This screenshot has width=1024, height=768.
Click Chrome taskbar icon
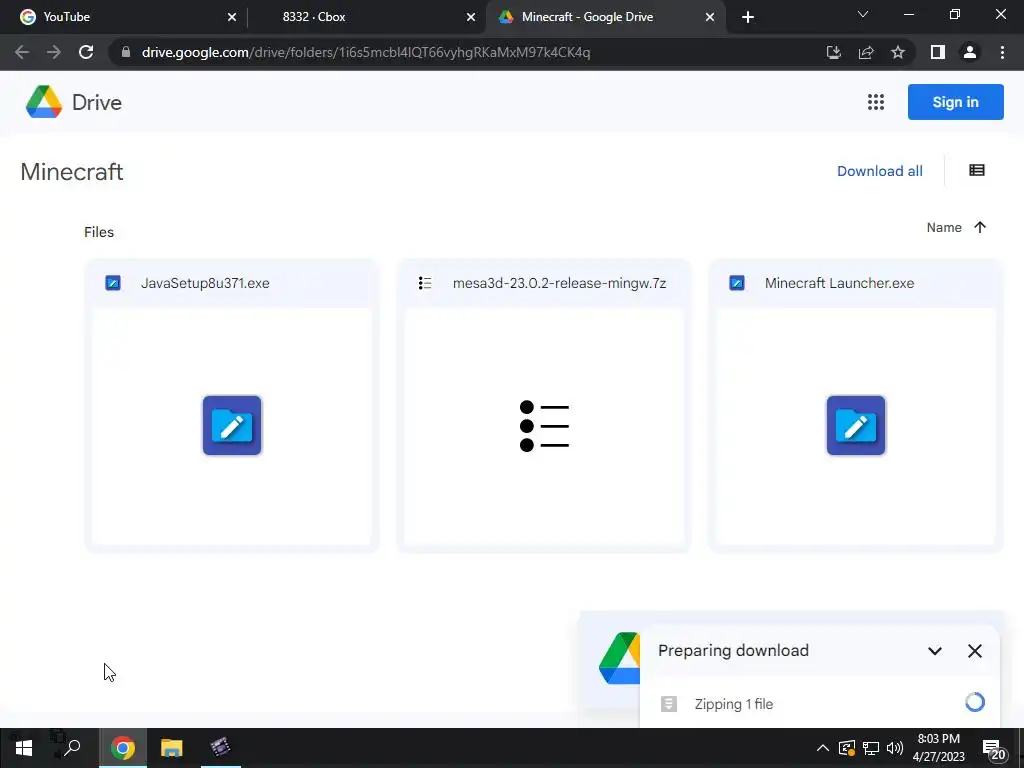click(x=123, y=748)
